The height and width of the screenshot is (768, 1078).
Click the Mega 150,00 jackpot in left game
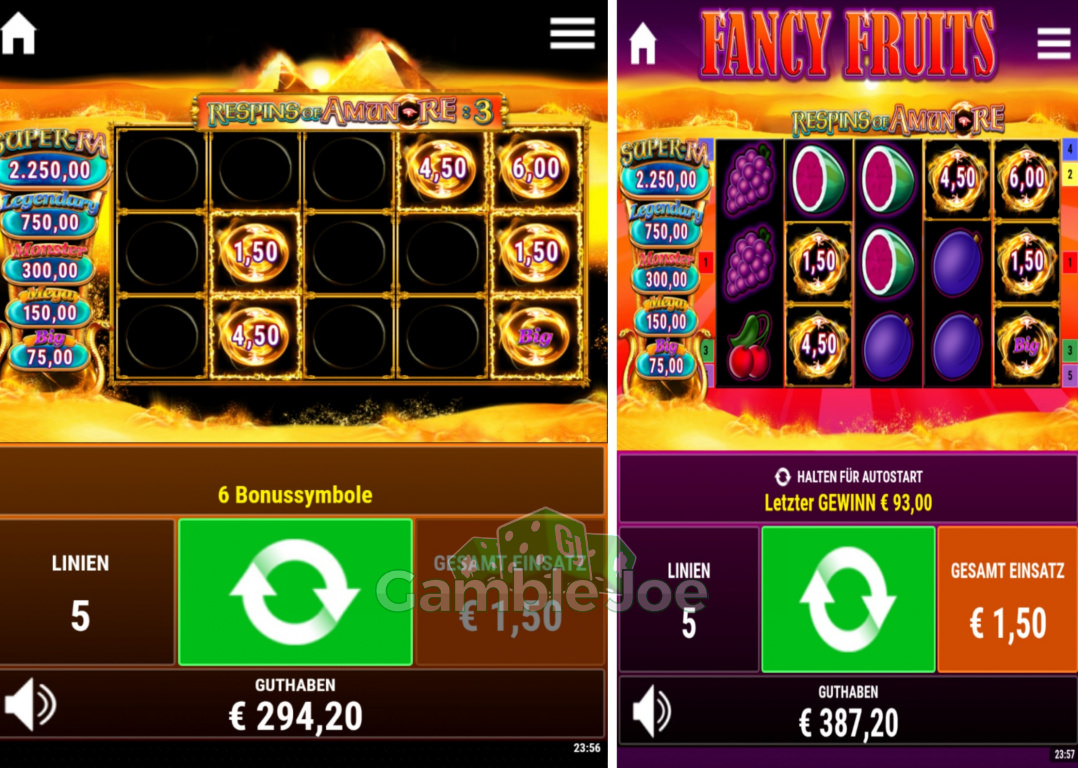coord(52,307)
